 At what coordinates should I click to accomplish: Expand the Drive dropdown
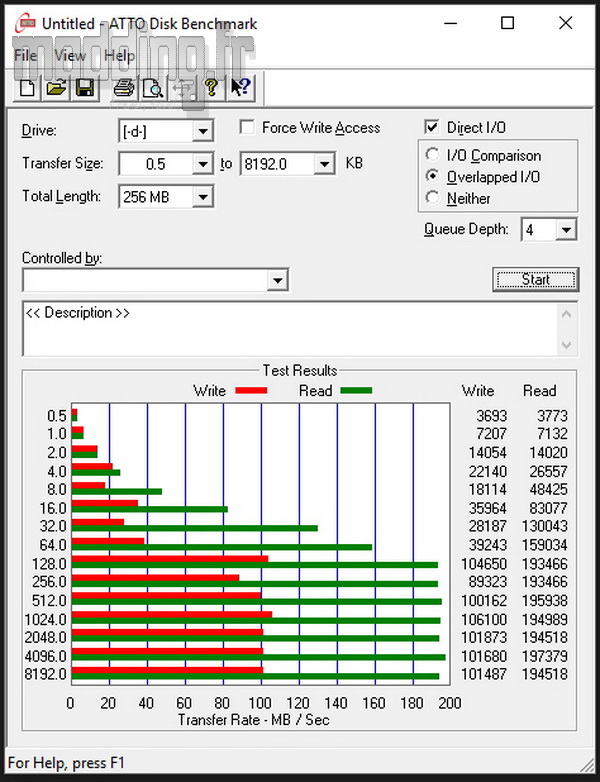203,132
